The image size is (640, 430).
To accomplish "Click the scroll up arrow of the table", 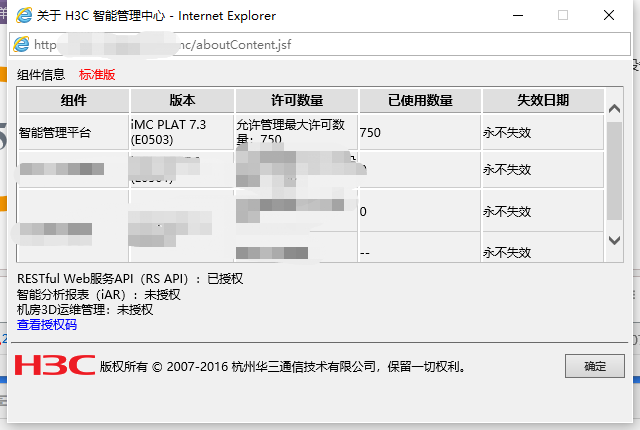I will [614, 109].
